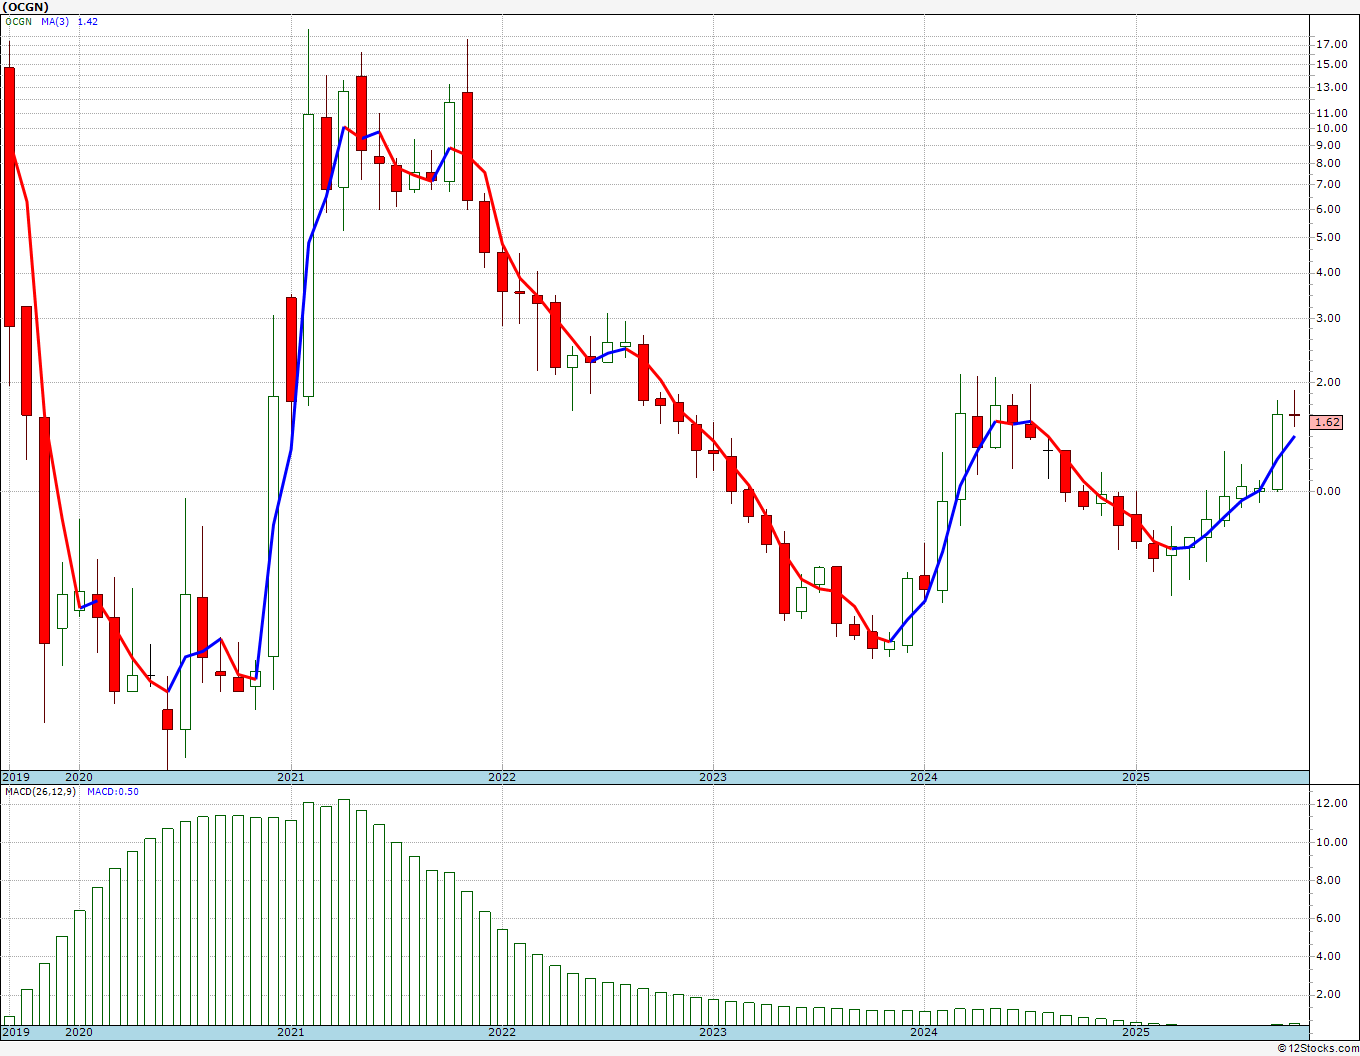Image resolution: width=1360 pixels, height=1056 pixels.
Task: Click the MA(3) moving average legend label
Action: point(55,22)
